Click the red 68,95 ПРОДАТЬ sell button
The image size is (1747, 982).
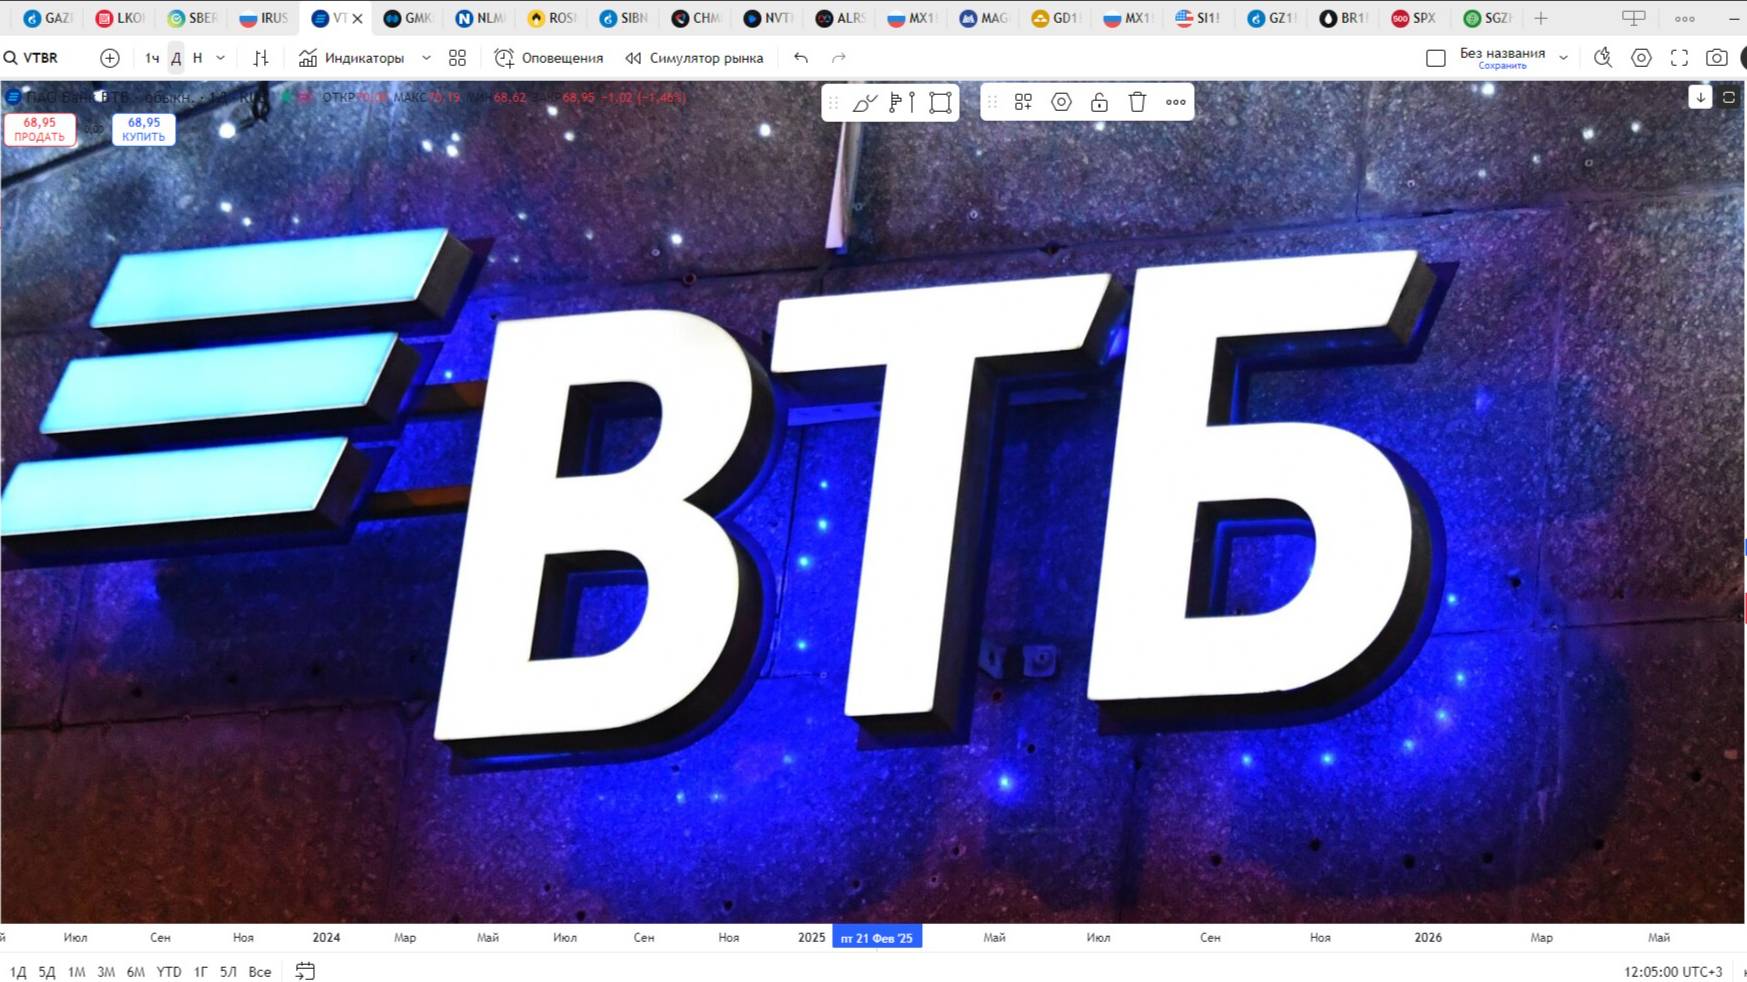pos(40,129)
